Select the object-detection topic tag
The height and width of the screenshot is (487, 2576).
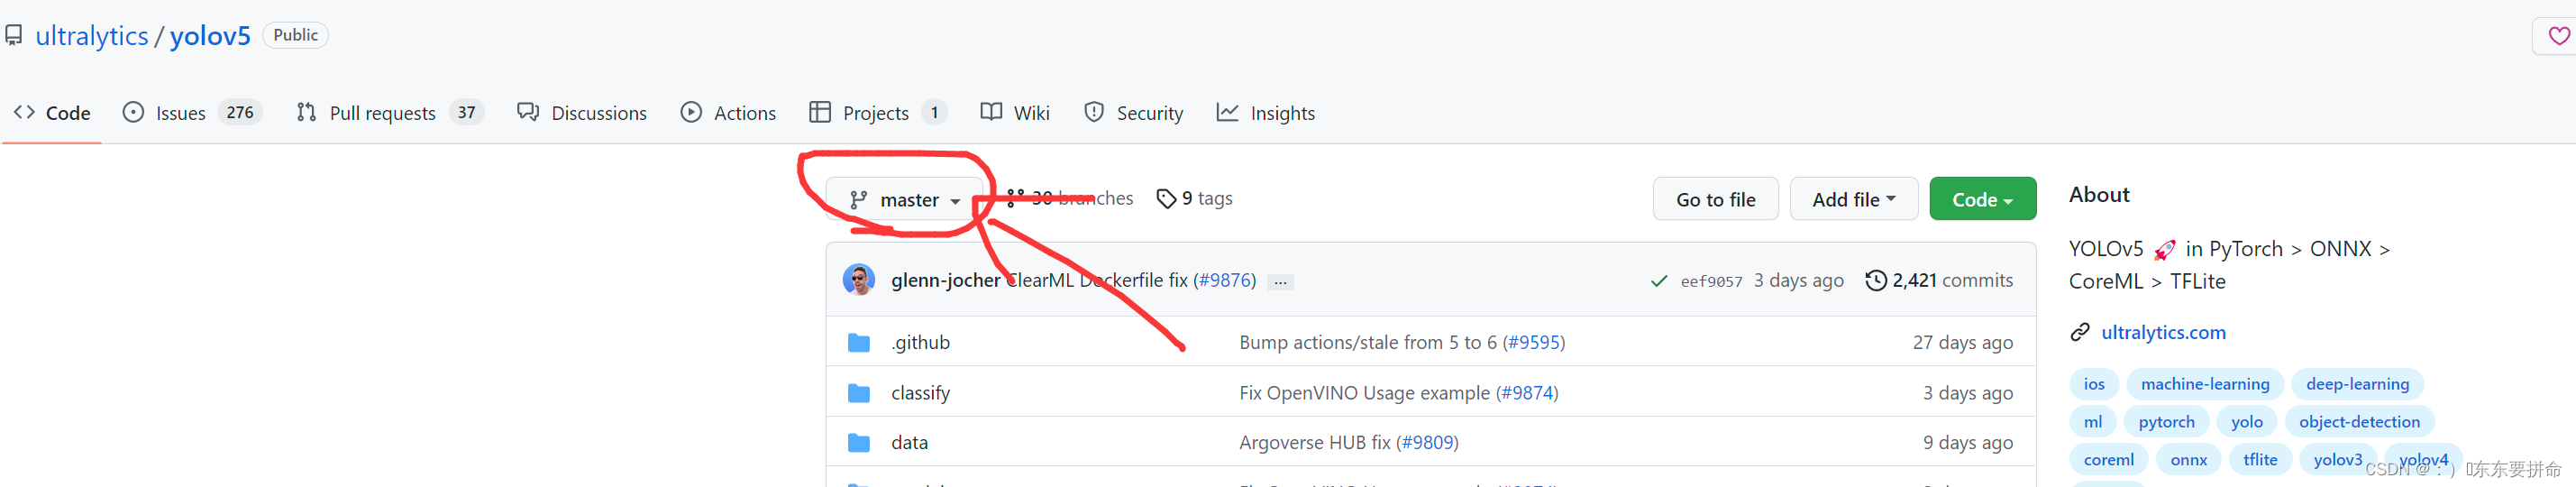(x=2359, y=422)
